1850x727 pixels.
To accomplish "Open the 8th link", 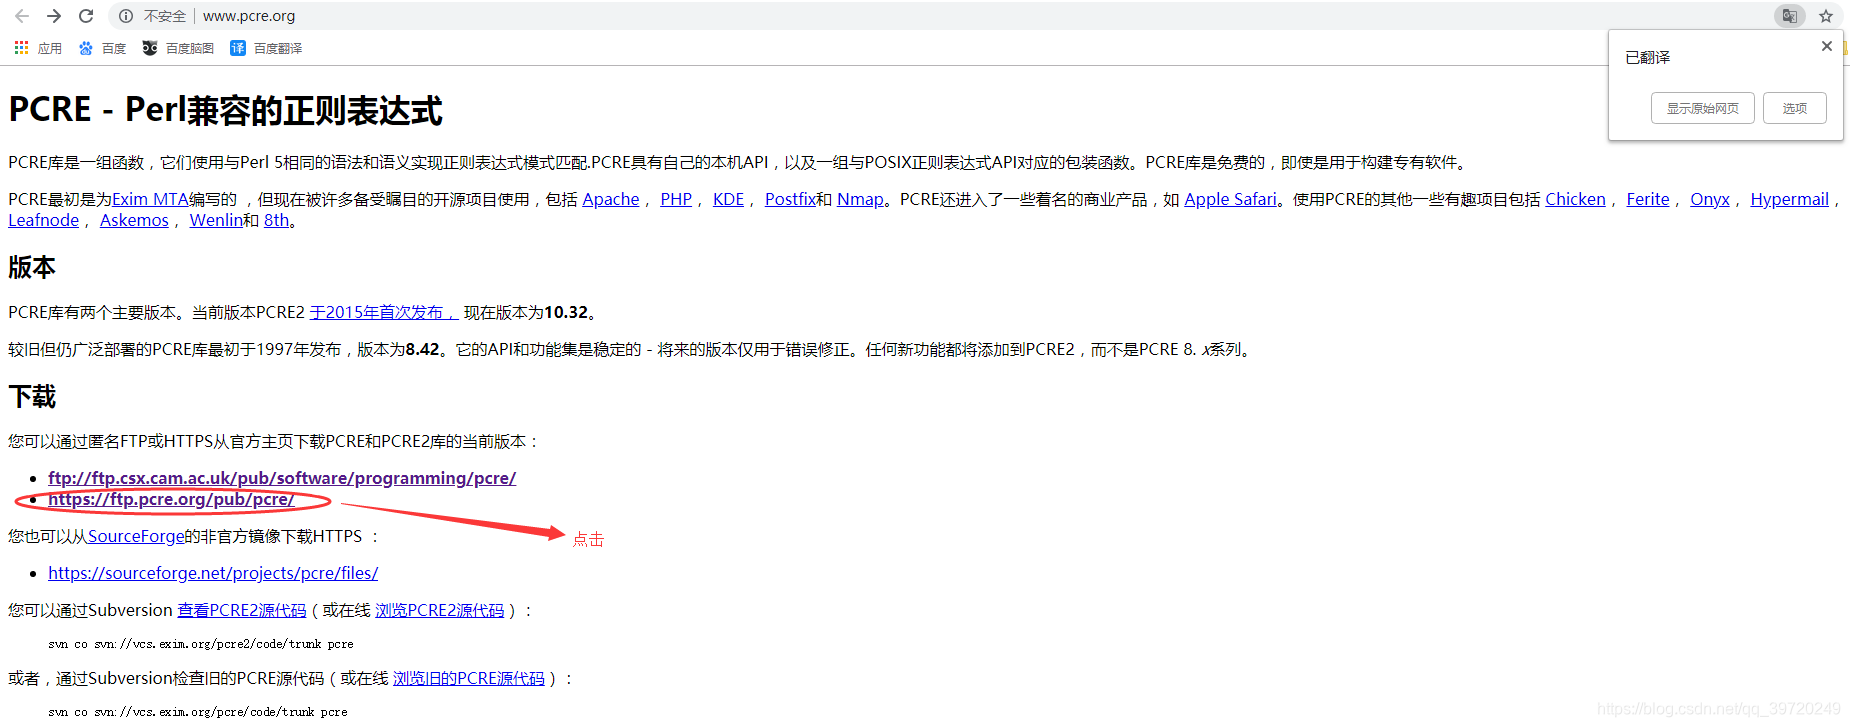I will coord(276,220).
